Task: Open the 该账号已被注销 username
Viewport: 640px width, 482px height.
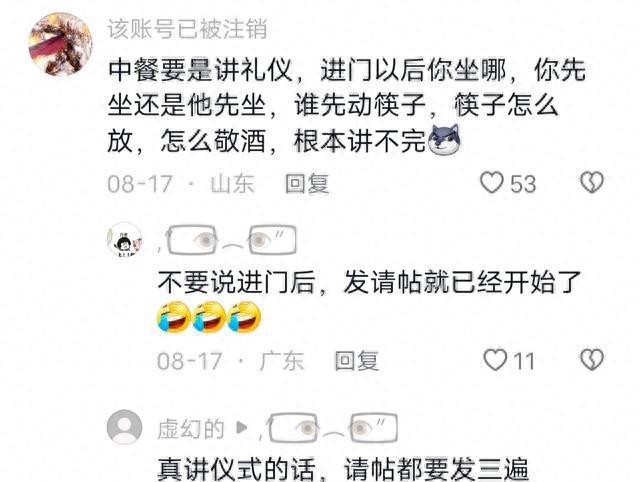Action: (187, 29)
